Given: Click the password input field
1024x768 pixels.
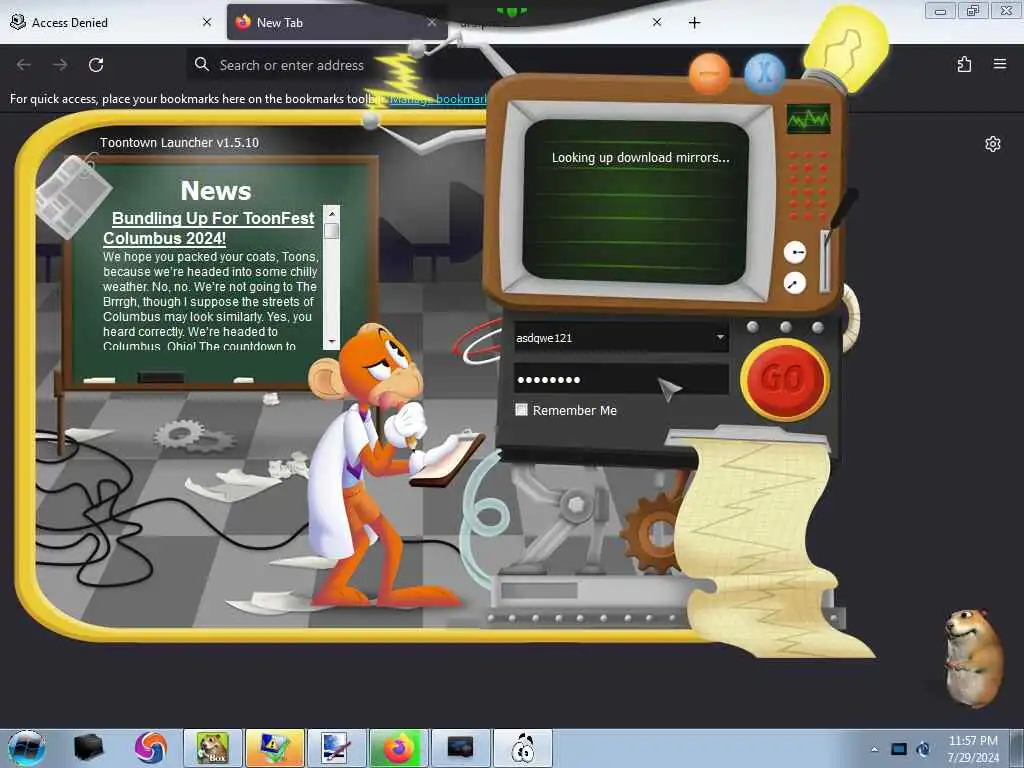Looking at the screenshot, I should (x=621, y=379).
